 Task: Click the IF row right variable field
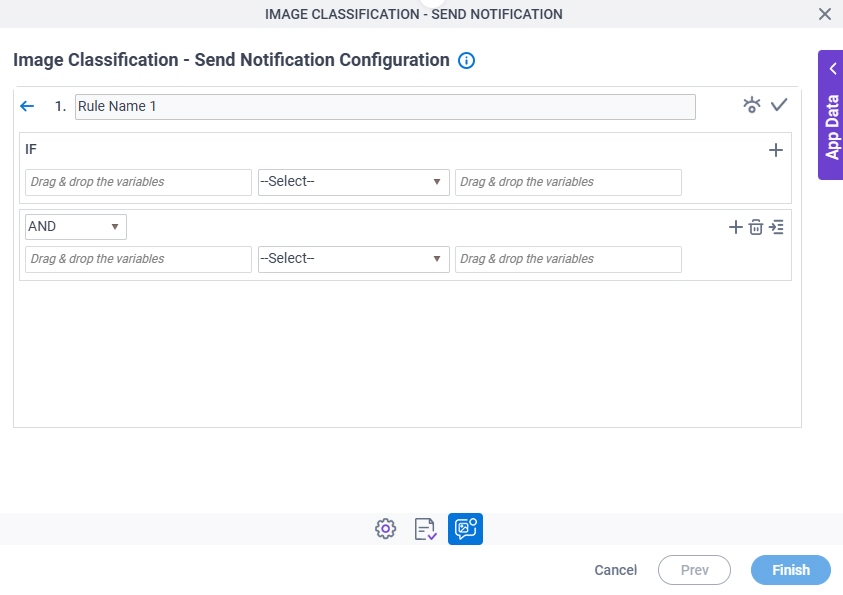coord(568,182)
